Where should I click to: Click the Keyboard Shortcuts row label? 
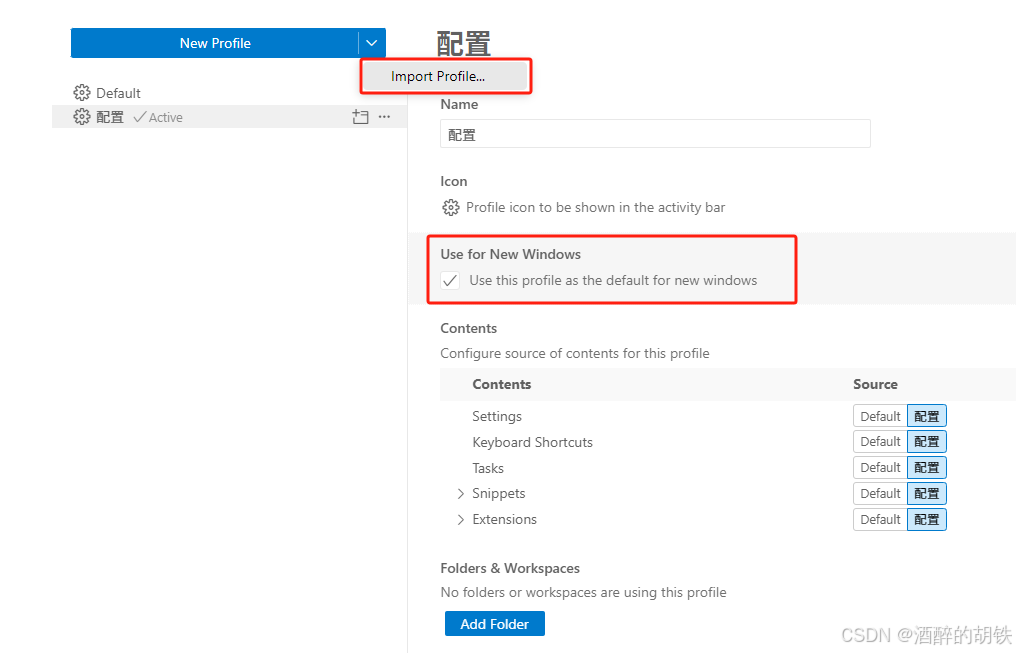click(x=532, y=442)
